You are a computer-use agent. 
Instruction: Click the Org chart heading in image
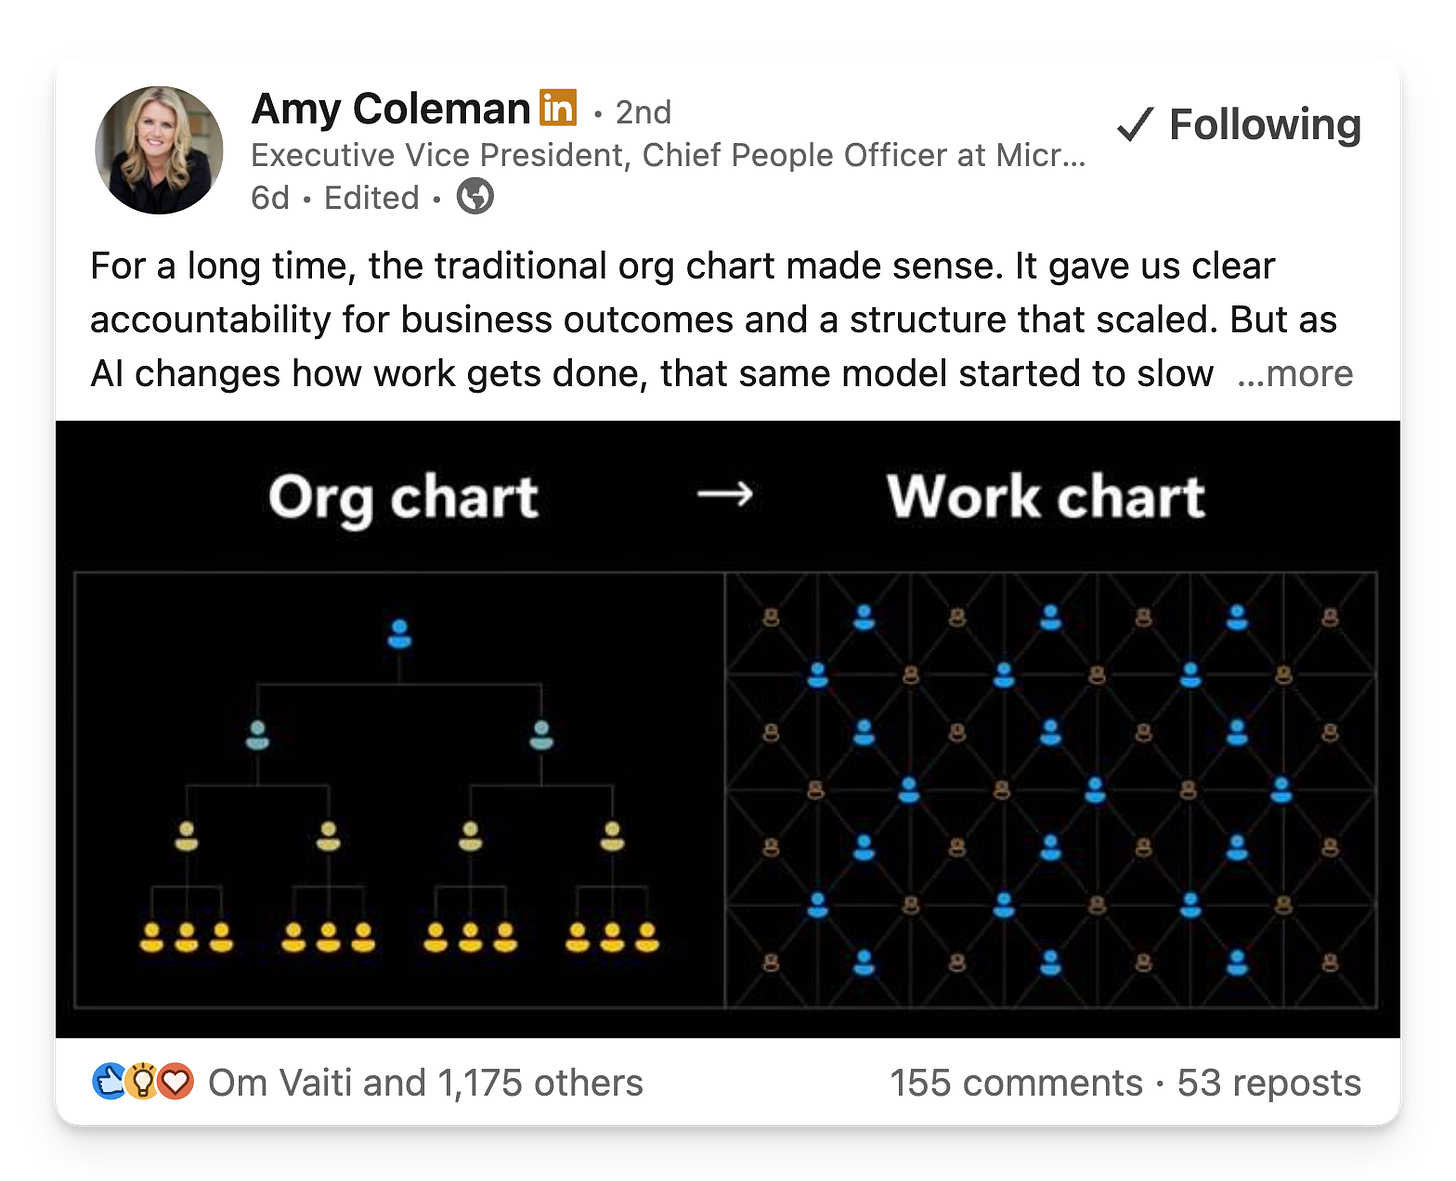point(404,498)
